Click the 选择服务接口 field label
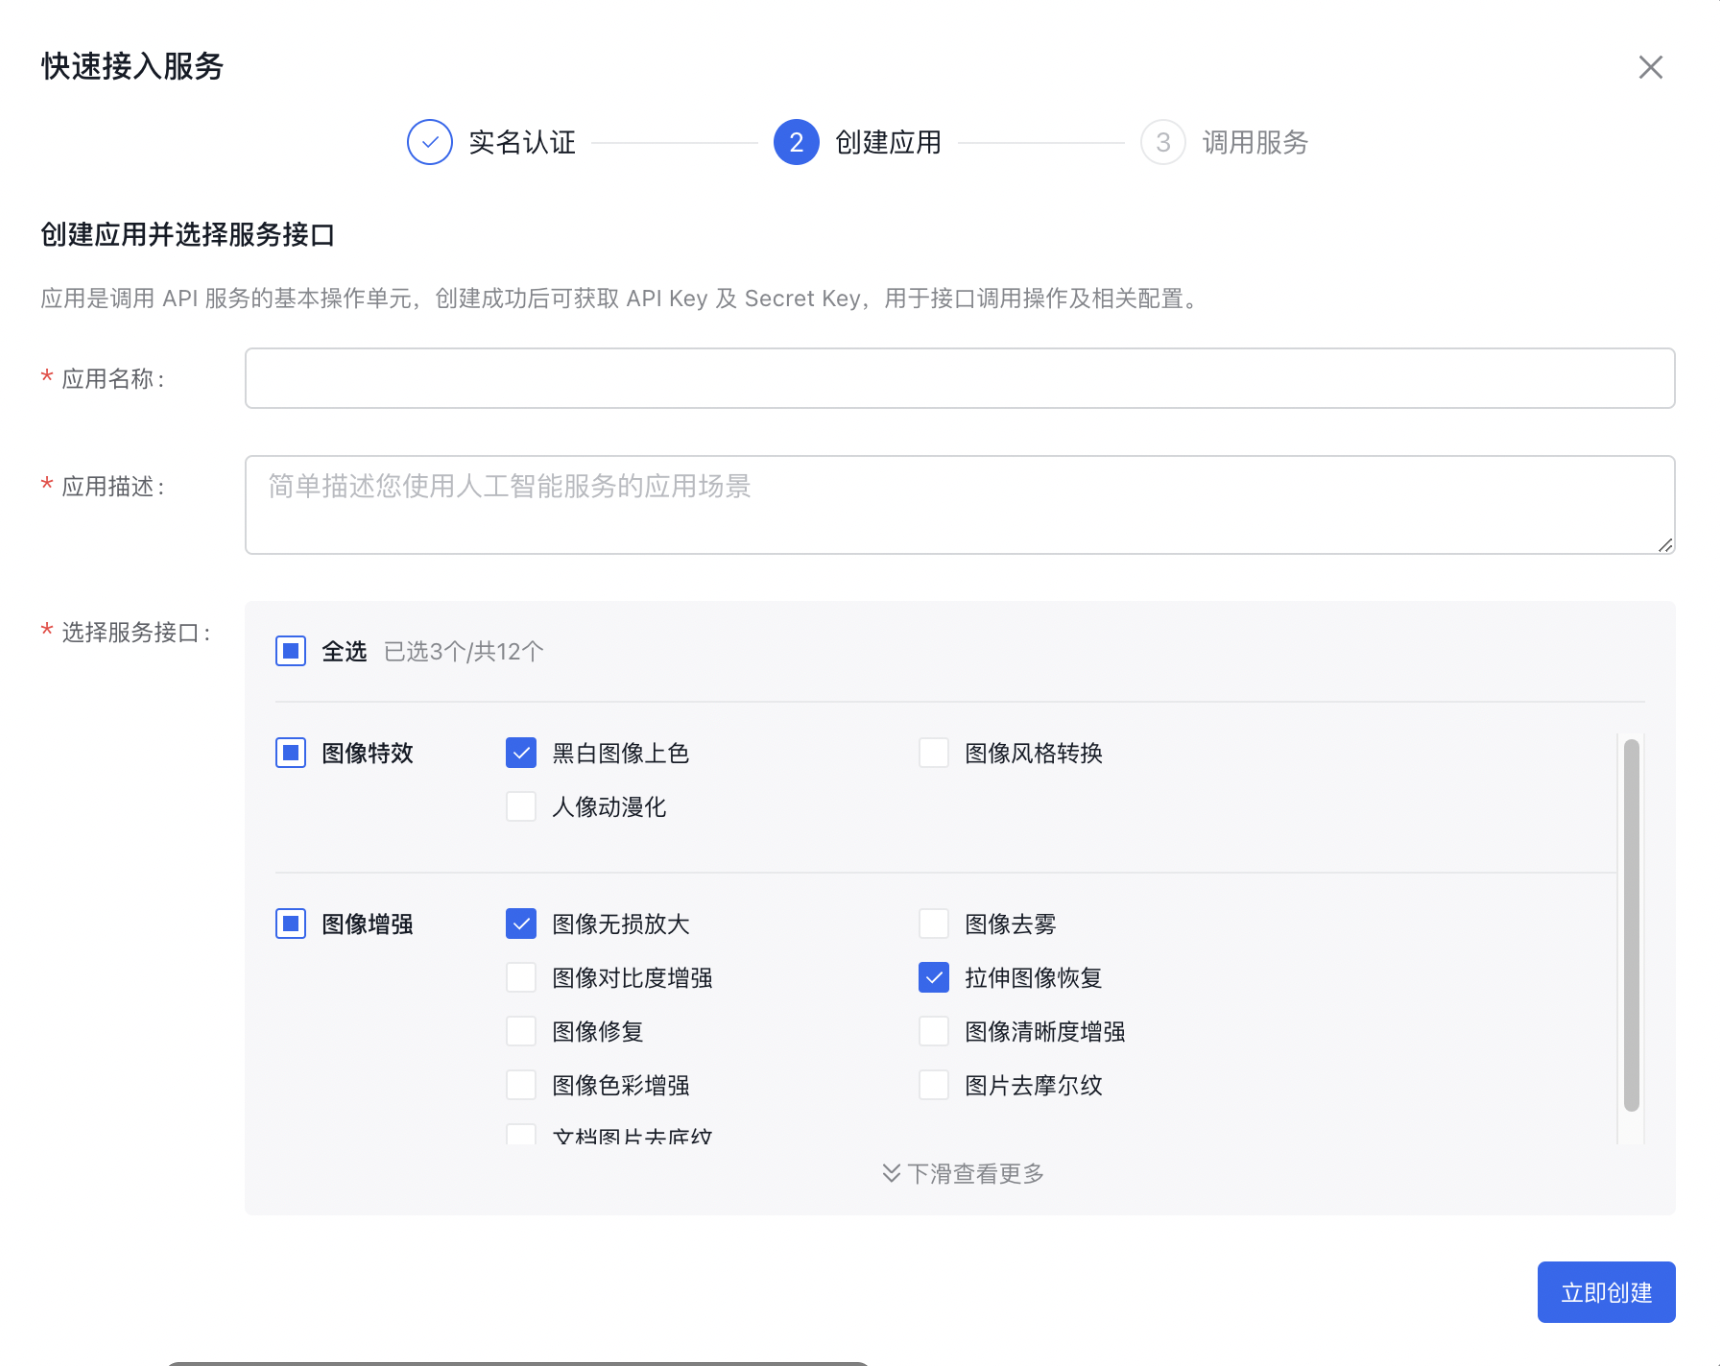 [x=136, y=632]
